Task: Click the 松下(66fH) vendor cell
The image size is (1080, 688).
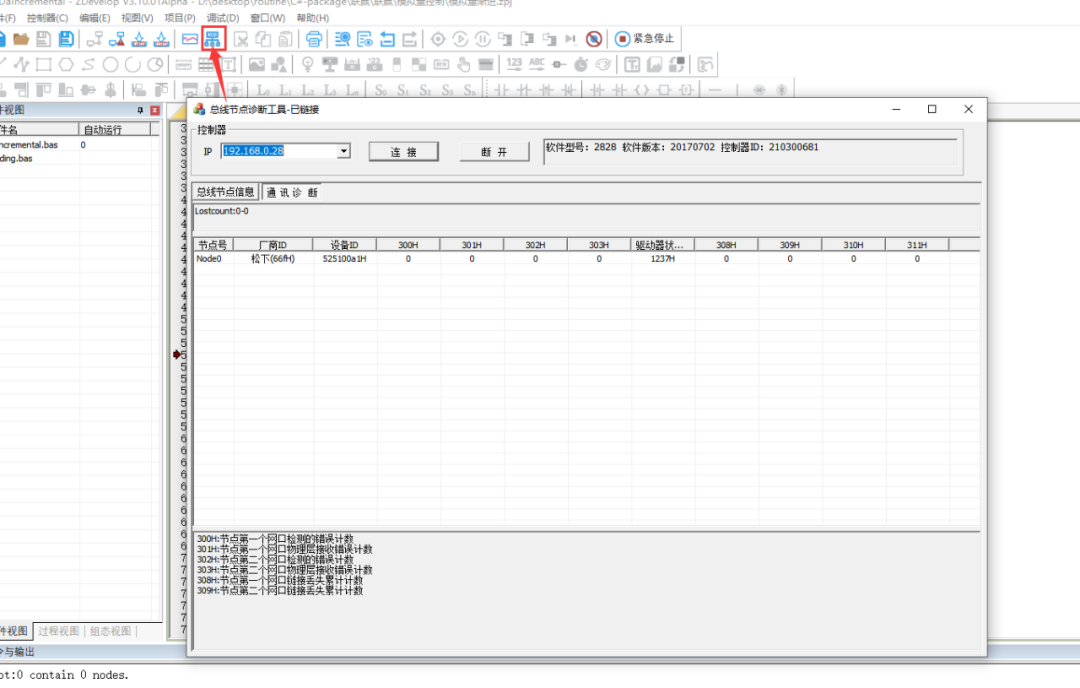Action: pyautogui.click(x=273, y=259)
